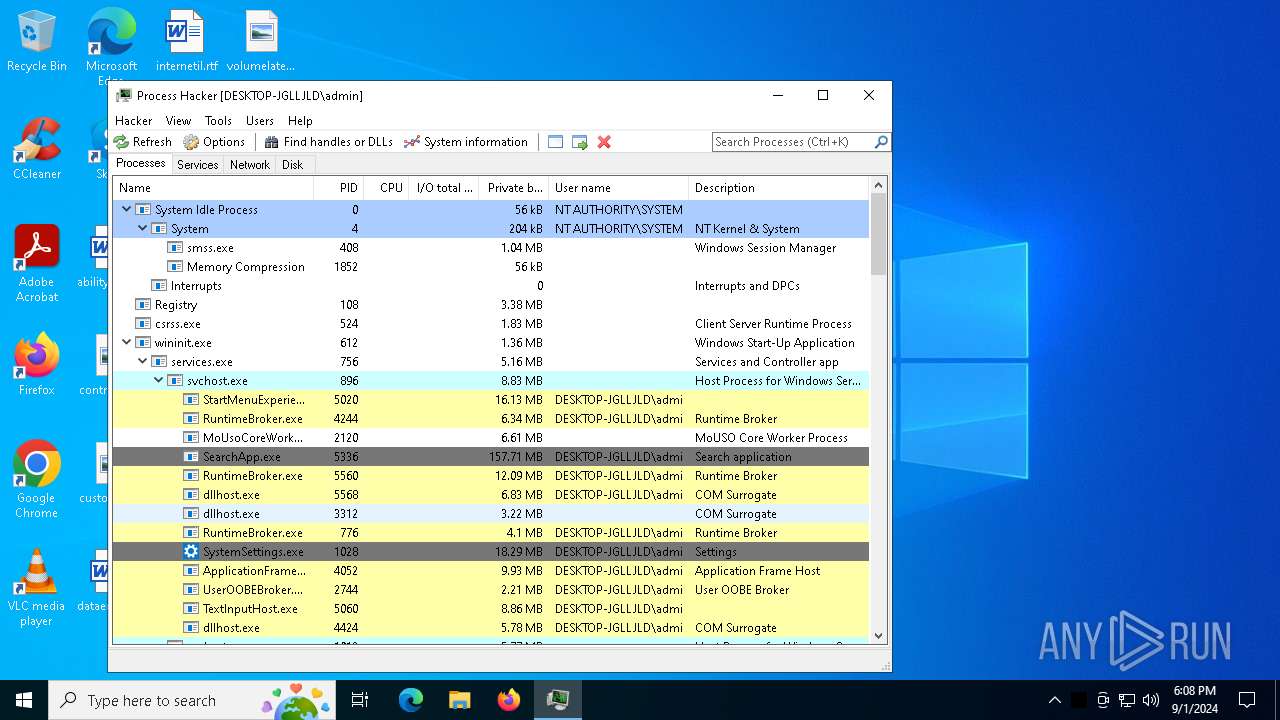Select dllhost.exe with PID 3312
The height and width of the screenshot is (720, 1280).
491,513
